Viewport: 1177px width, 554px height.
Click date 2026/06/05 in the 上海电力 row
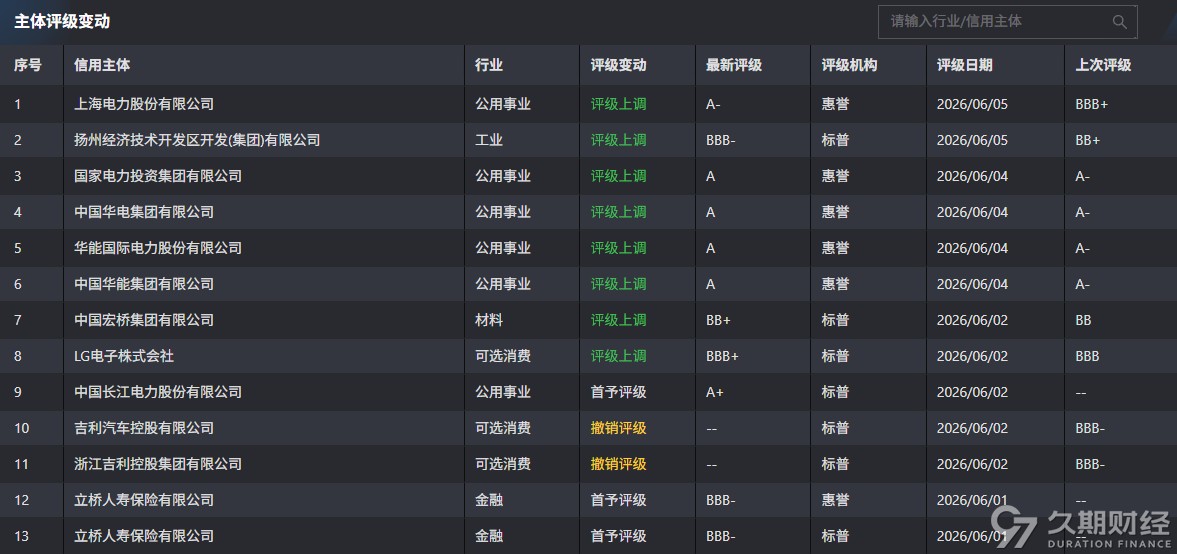tap(972, 104)
